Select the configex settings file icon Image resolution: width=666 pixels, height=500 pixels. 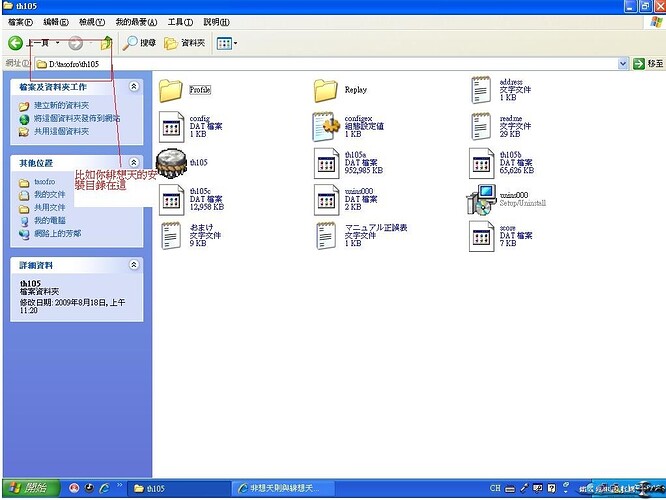(x=327, y=126)
